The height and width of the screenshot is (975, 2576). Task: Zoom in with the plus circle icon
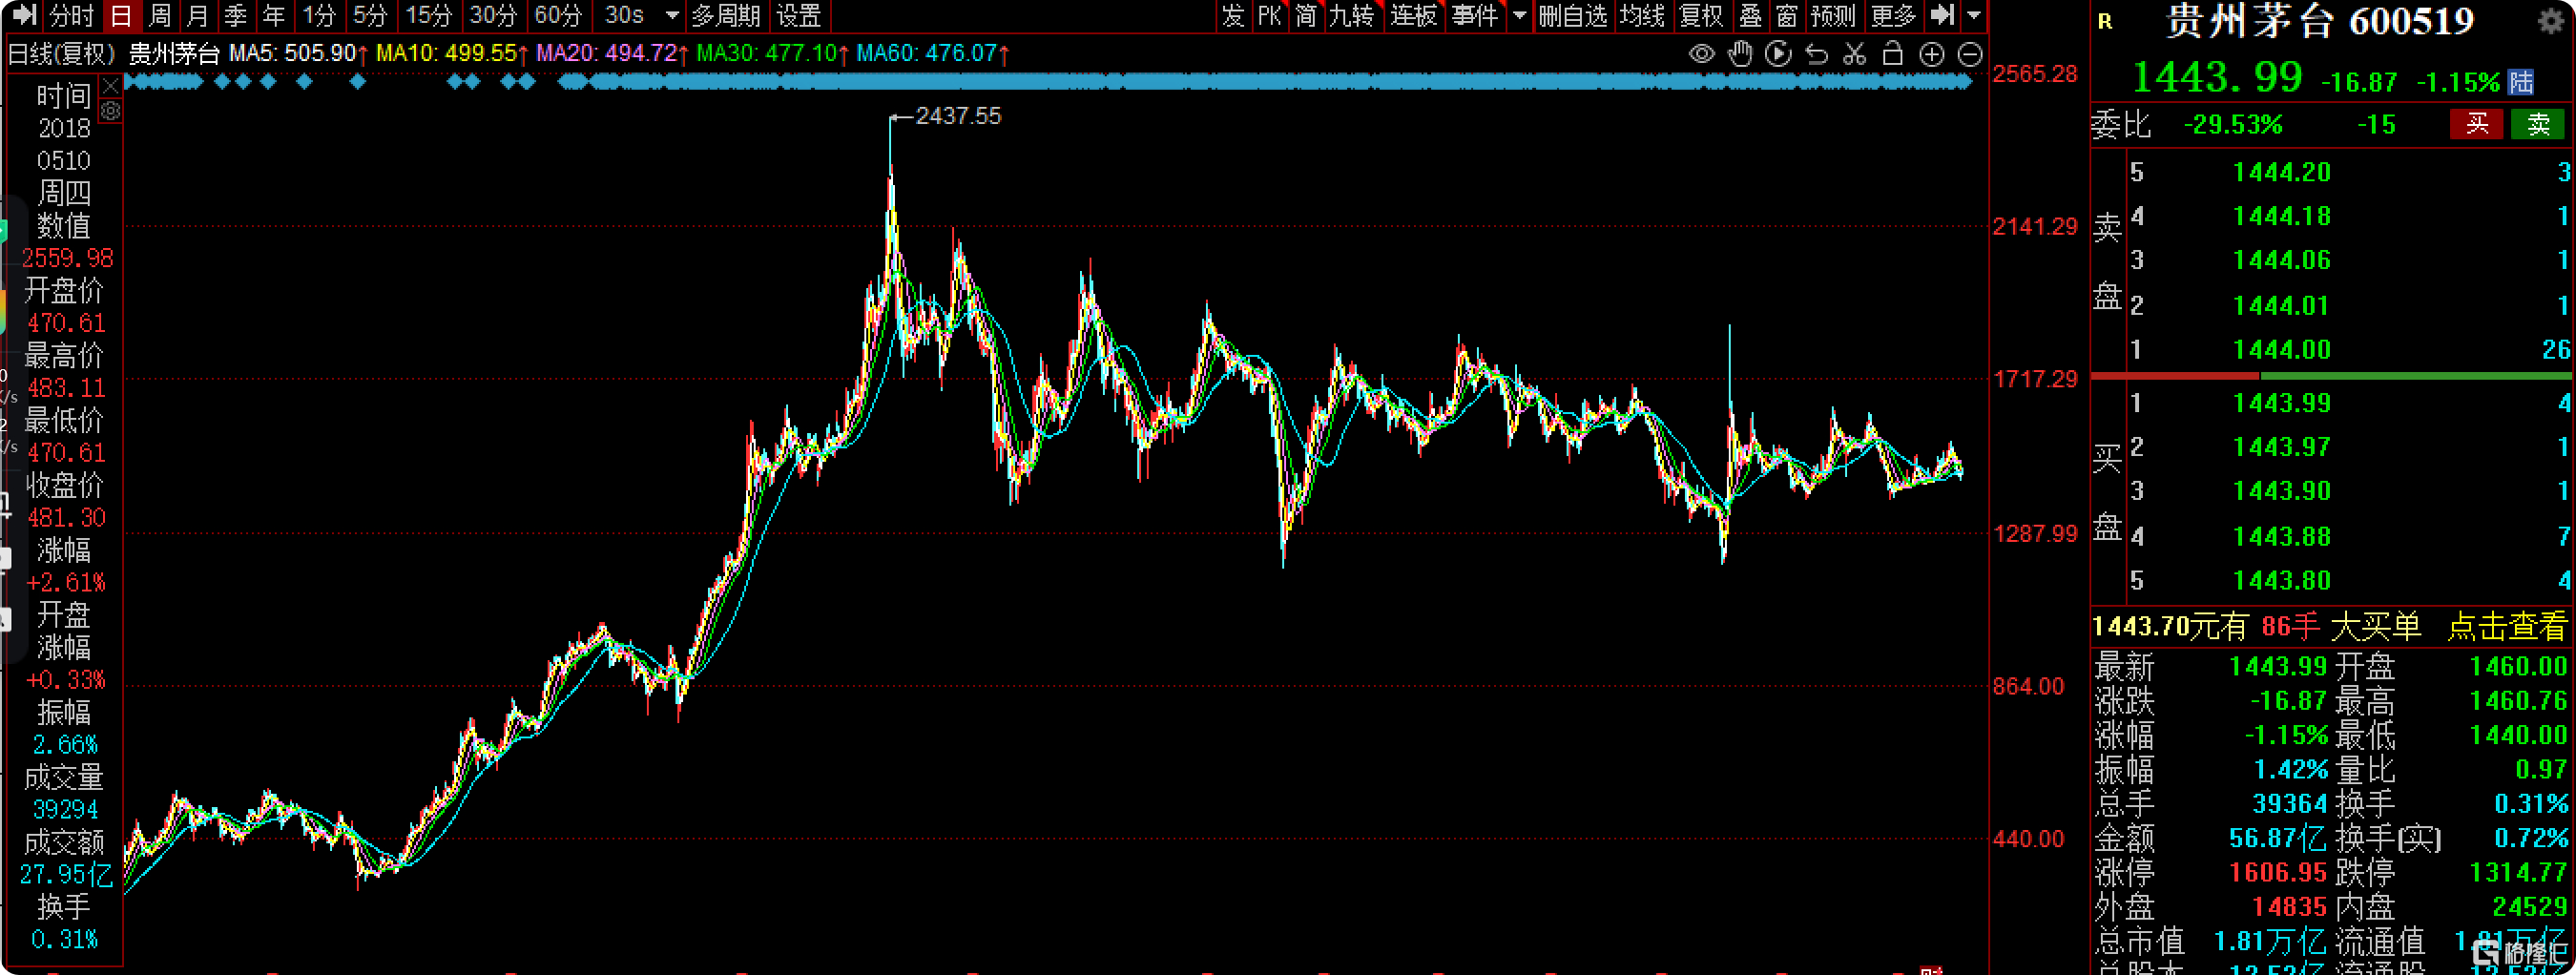[1932, 54]
